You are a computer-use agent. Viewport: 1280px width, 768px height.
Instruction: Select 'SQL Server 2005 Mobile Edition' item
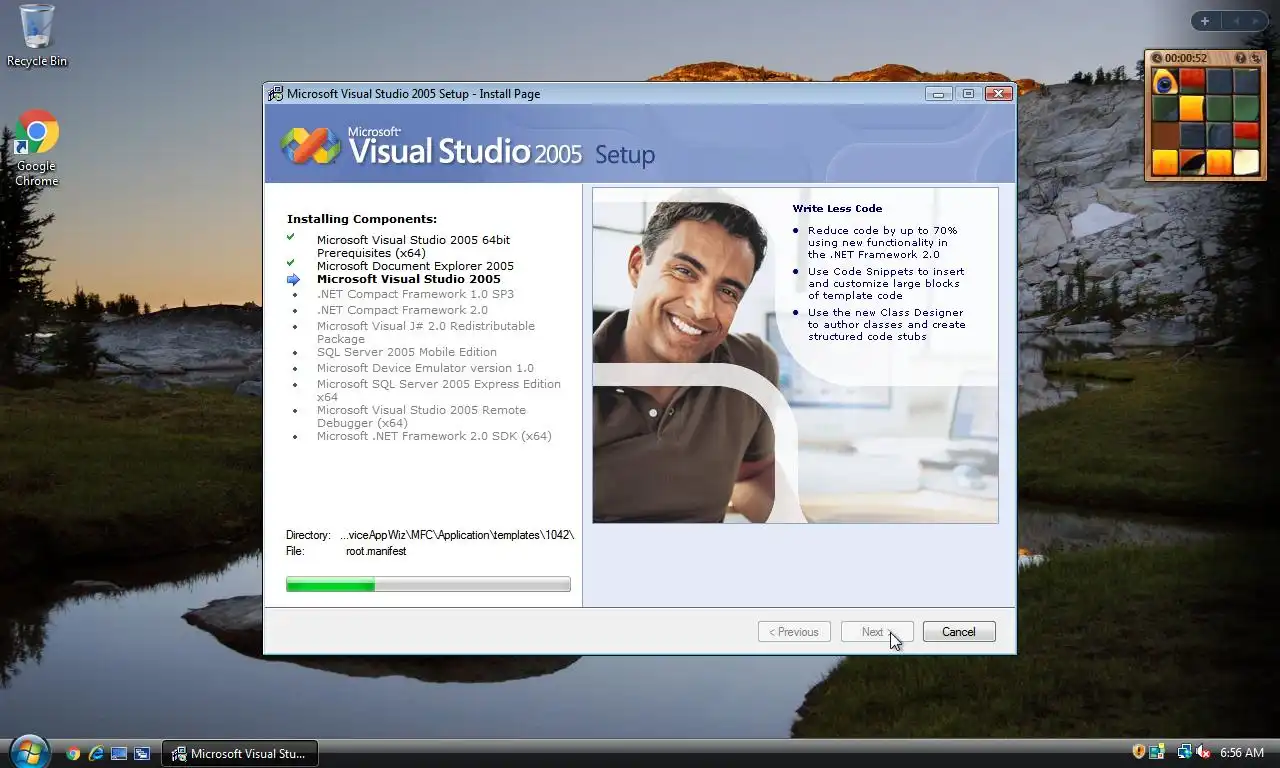(407, 352)
